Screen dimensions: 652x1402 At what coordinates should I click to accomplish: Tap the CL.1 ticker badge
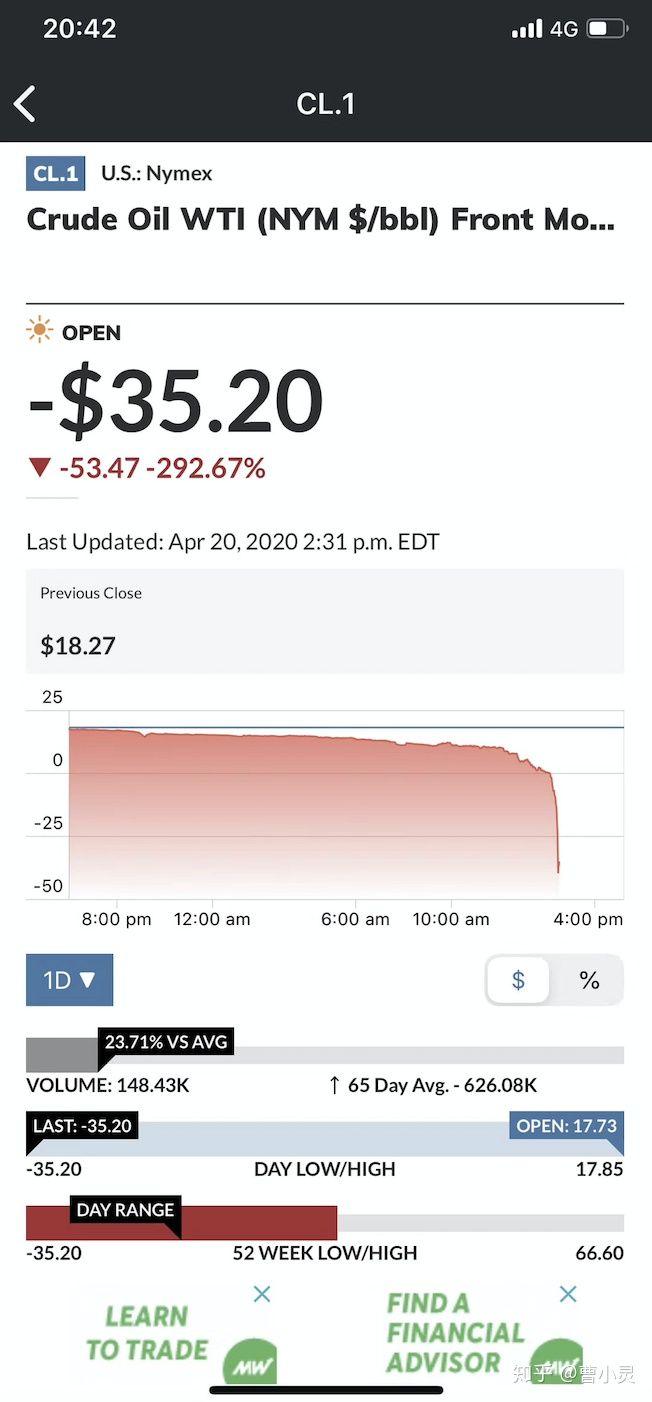(56, 173)
